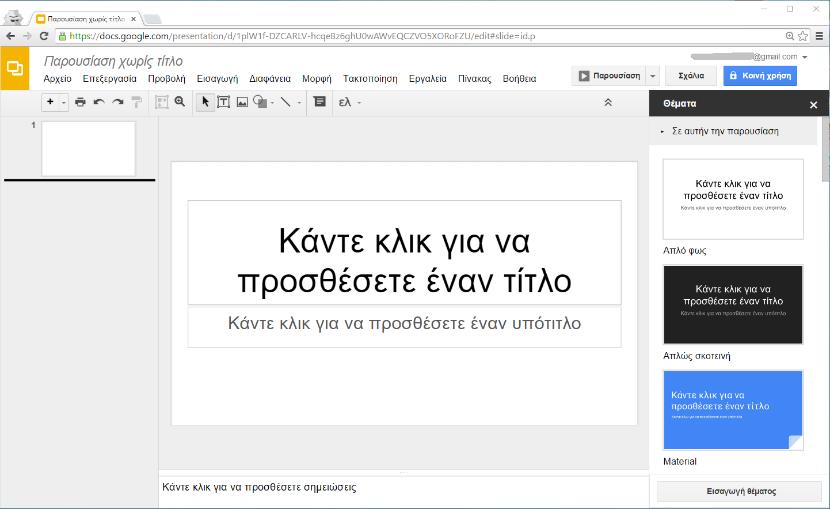
Task: Add a new slide with plus button
Action: 50,102
